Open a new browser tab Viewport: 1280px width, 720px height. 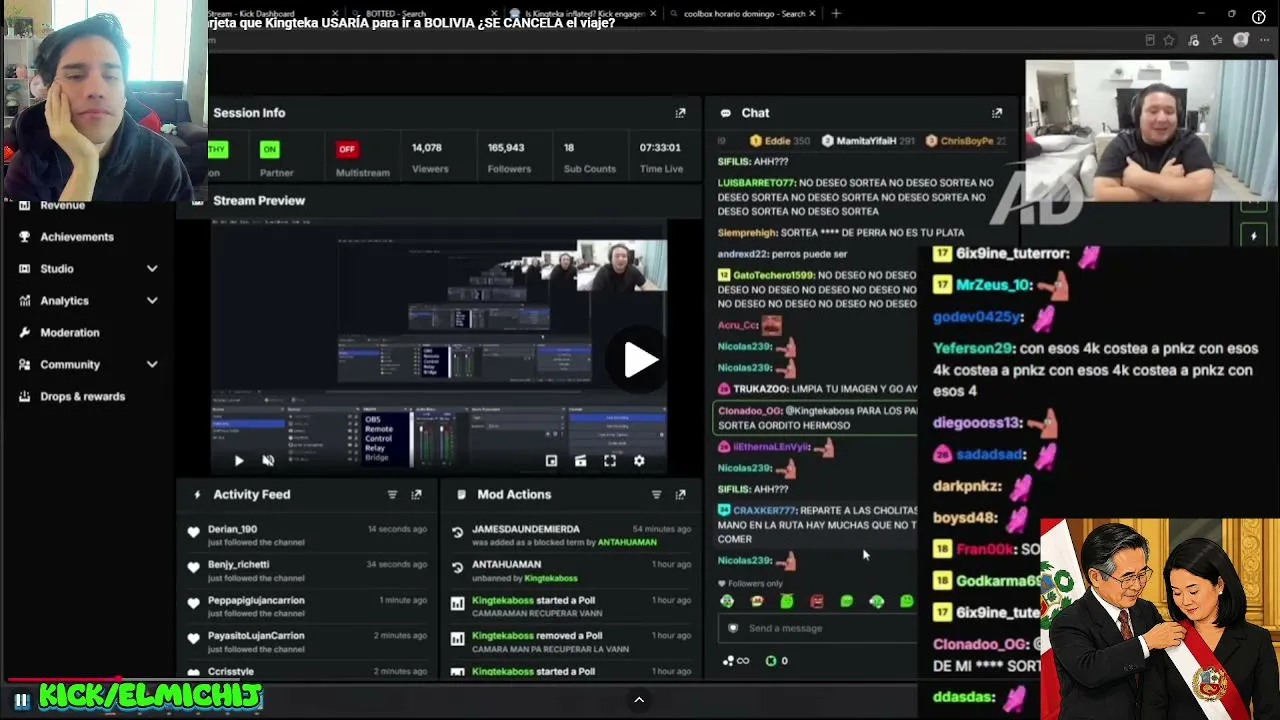(836, 14)
